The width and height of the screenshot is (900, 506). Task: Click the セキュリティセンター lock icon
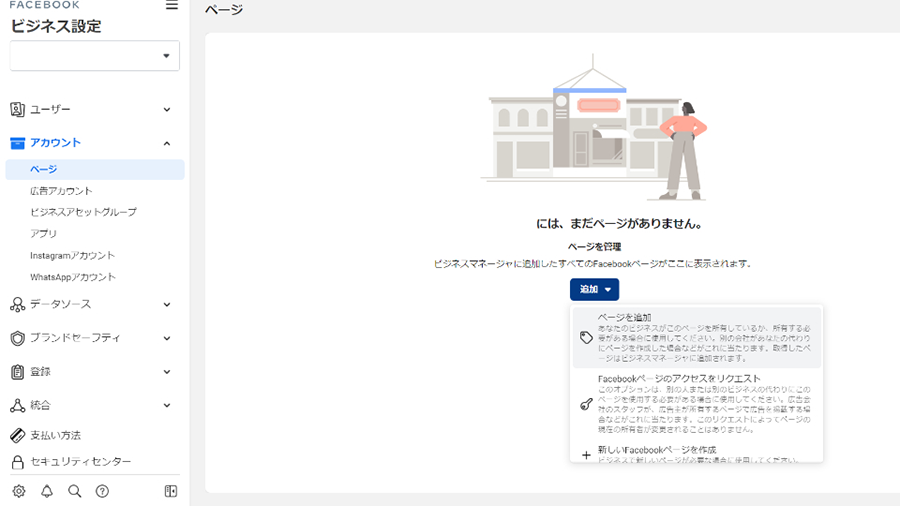[x=18, y=462]
